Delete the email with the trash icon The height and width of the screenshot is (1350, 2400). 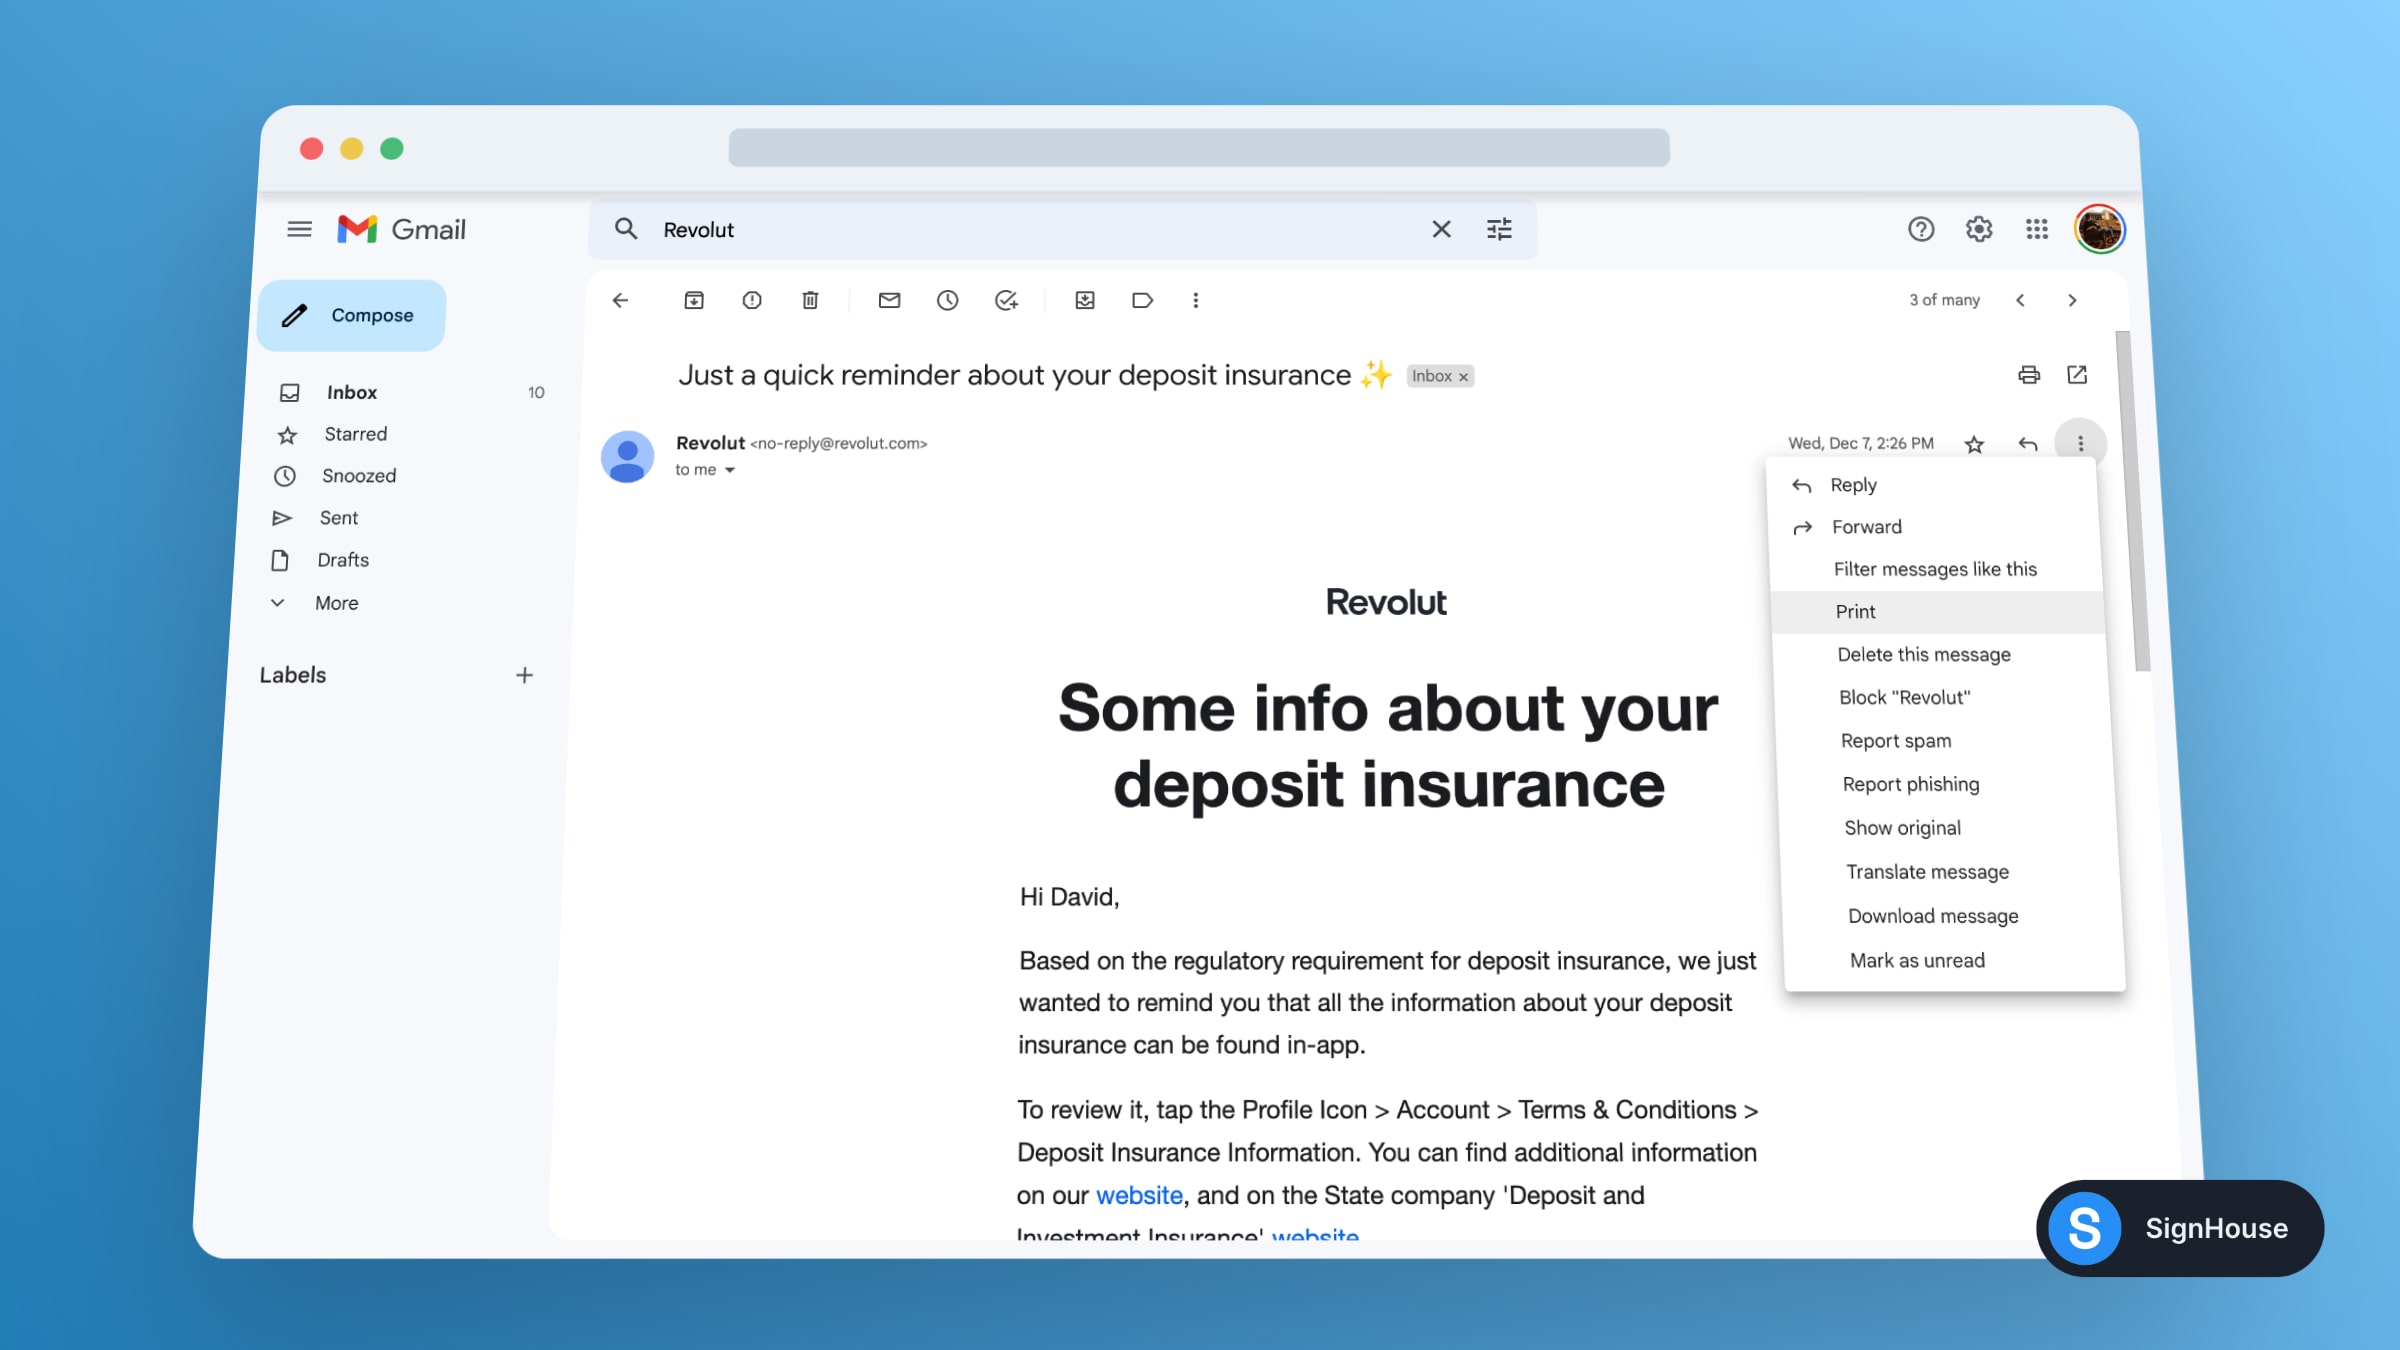[810, 300]
